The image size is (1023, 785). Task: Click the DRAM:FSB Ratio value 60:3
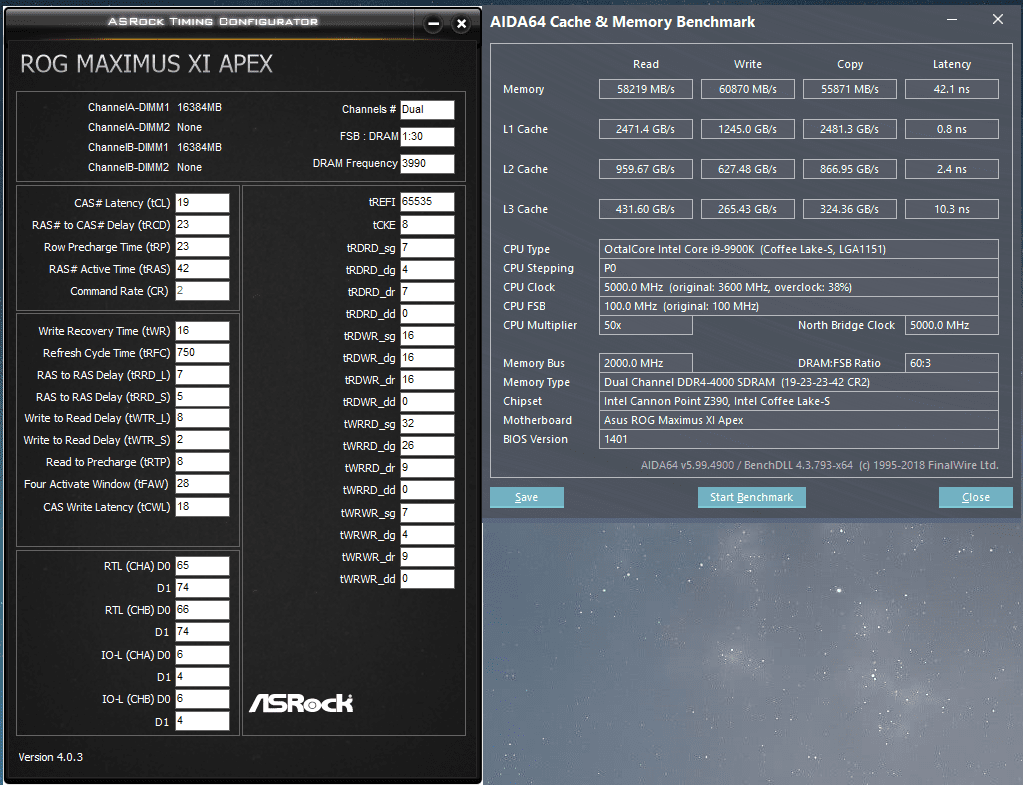tap(952, 363)
